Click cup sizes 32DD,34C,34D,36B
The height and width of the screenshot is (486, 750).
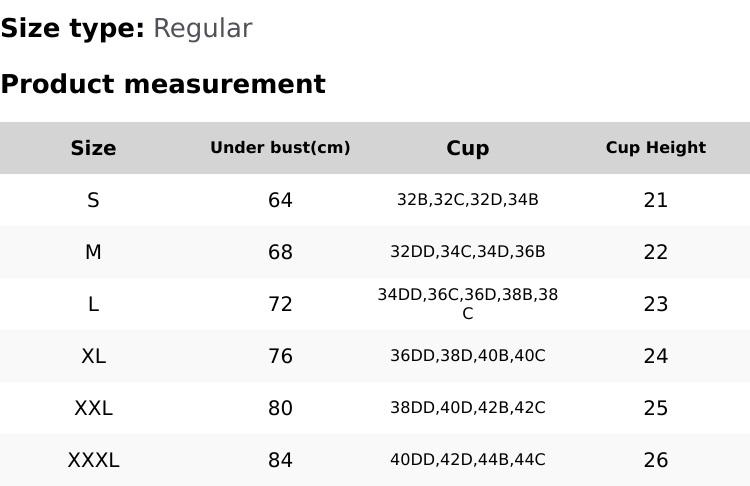pos(467,252)
